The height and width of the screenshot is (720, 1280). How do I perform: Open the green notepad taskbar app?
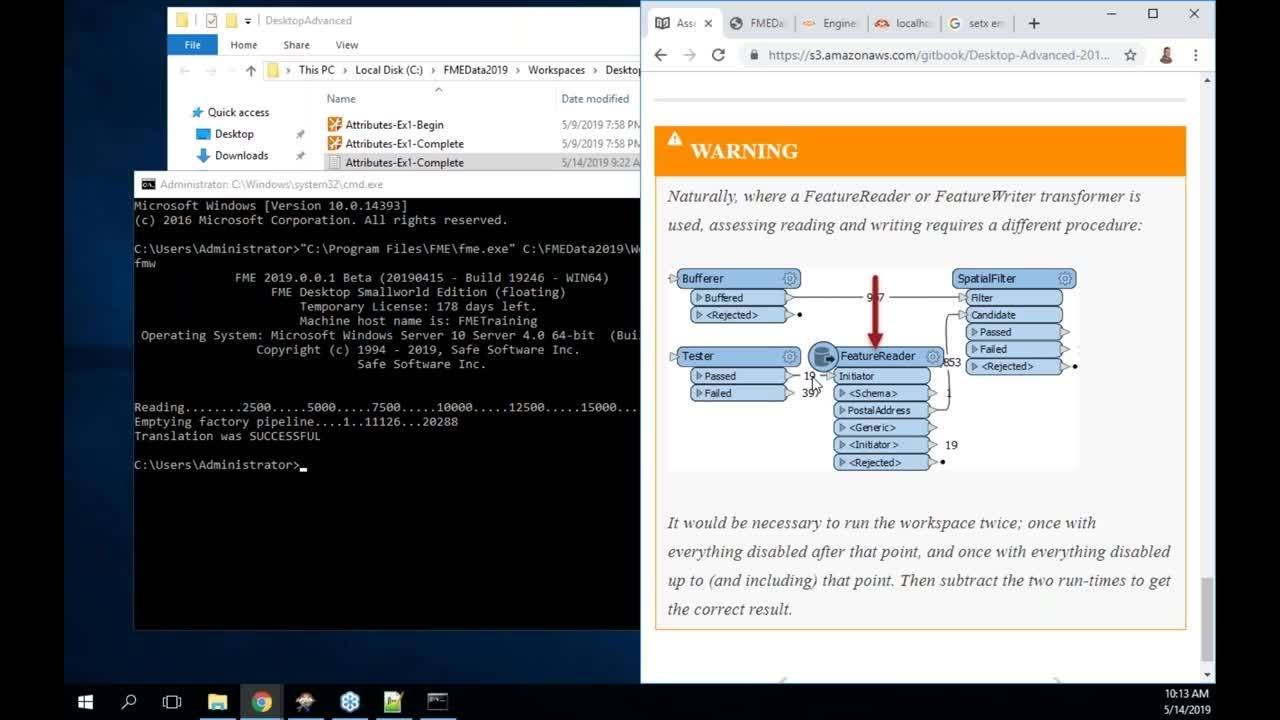[x=393, y=702]
